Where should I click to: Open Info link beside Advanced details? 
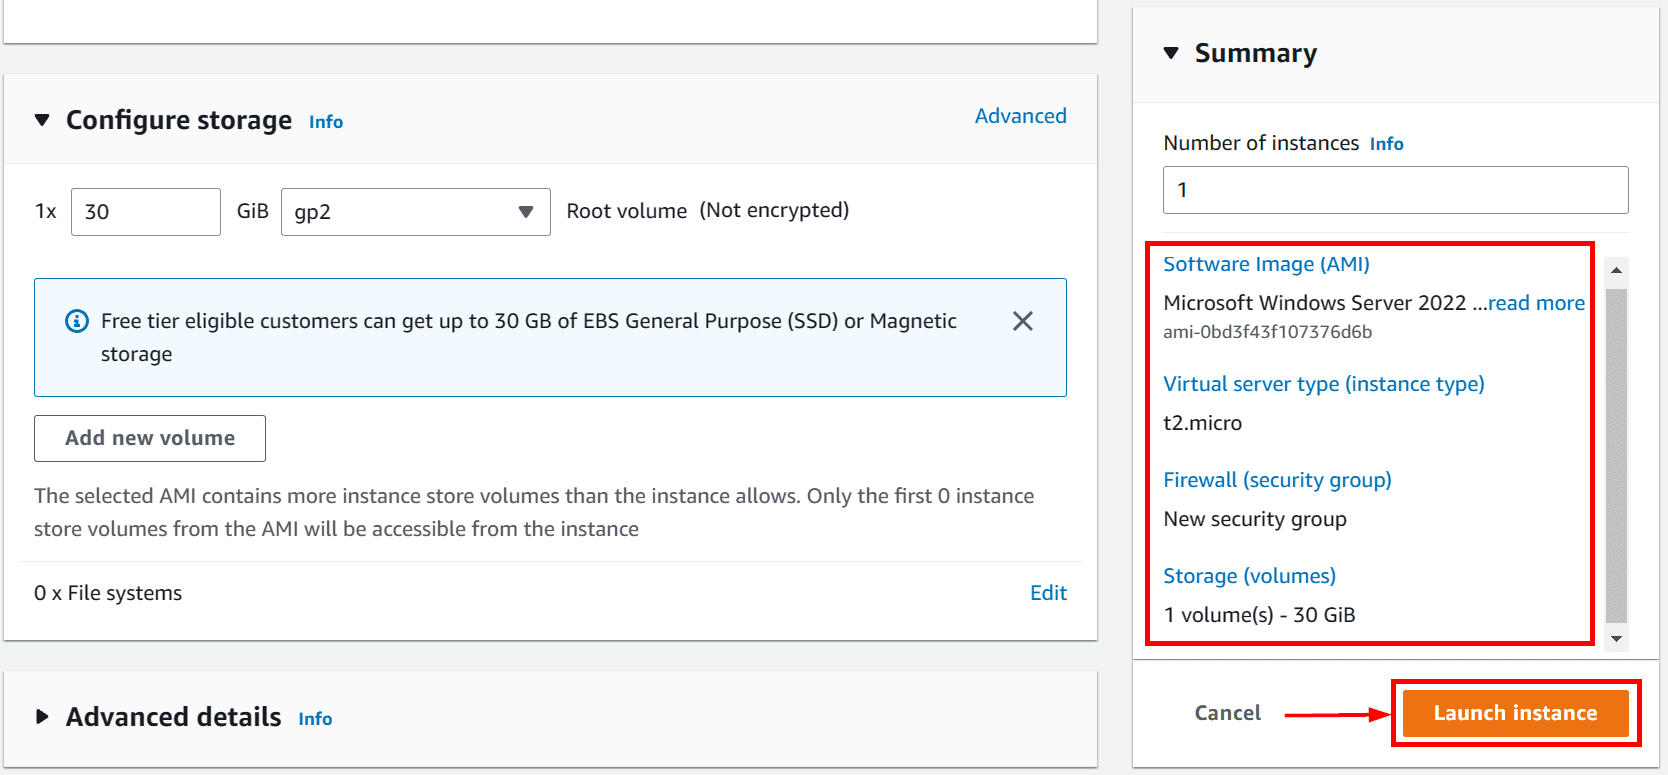coord(315,719)
